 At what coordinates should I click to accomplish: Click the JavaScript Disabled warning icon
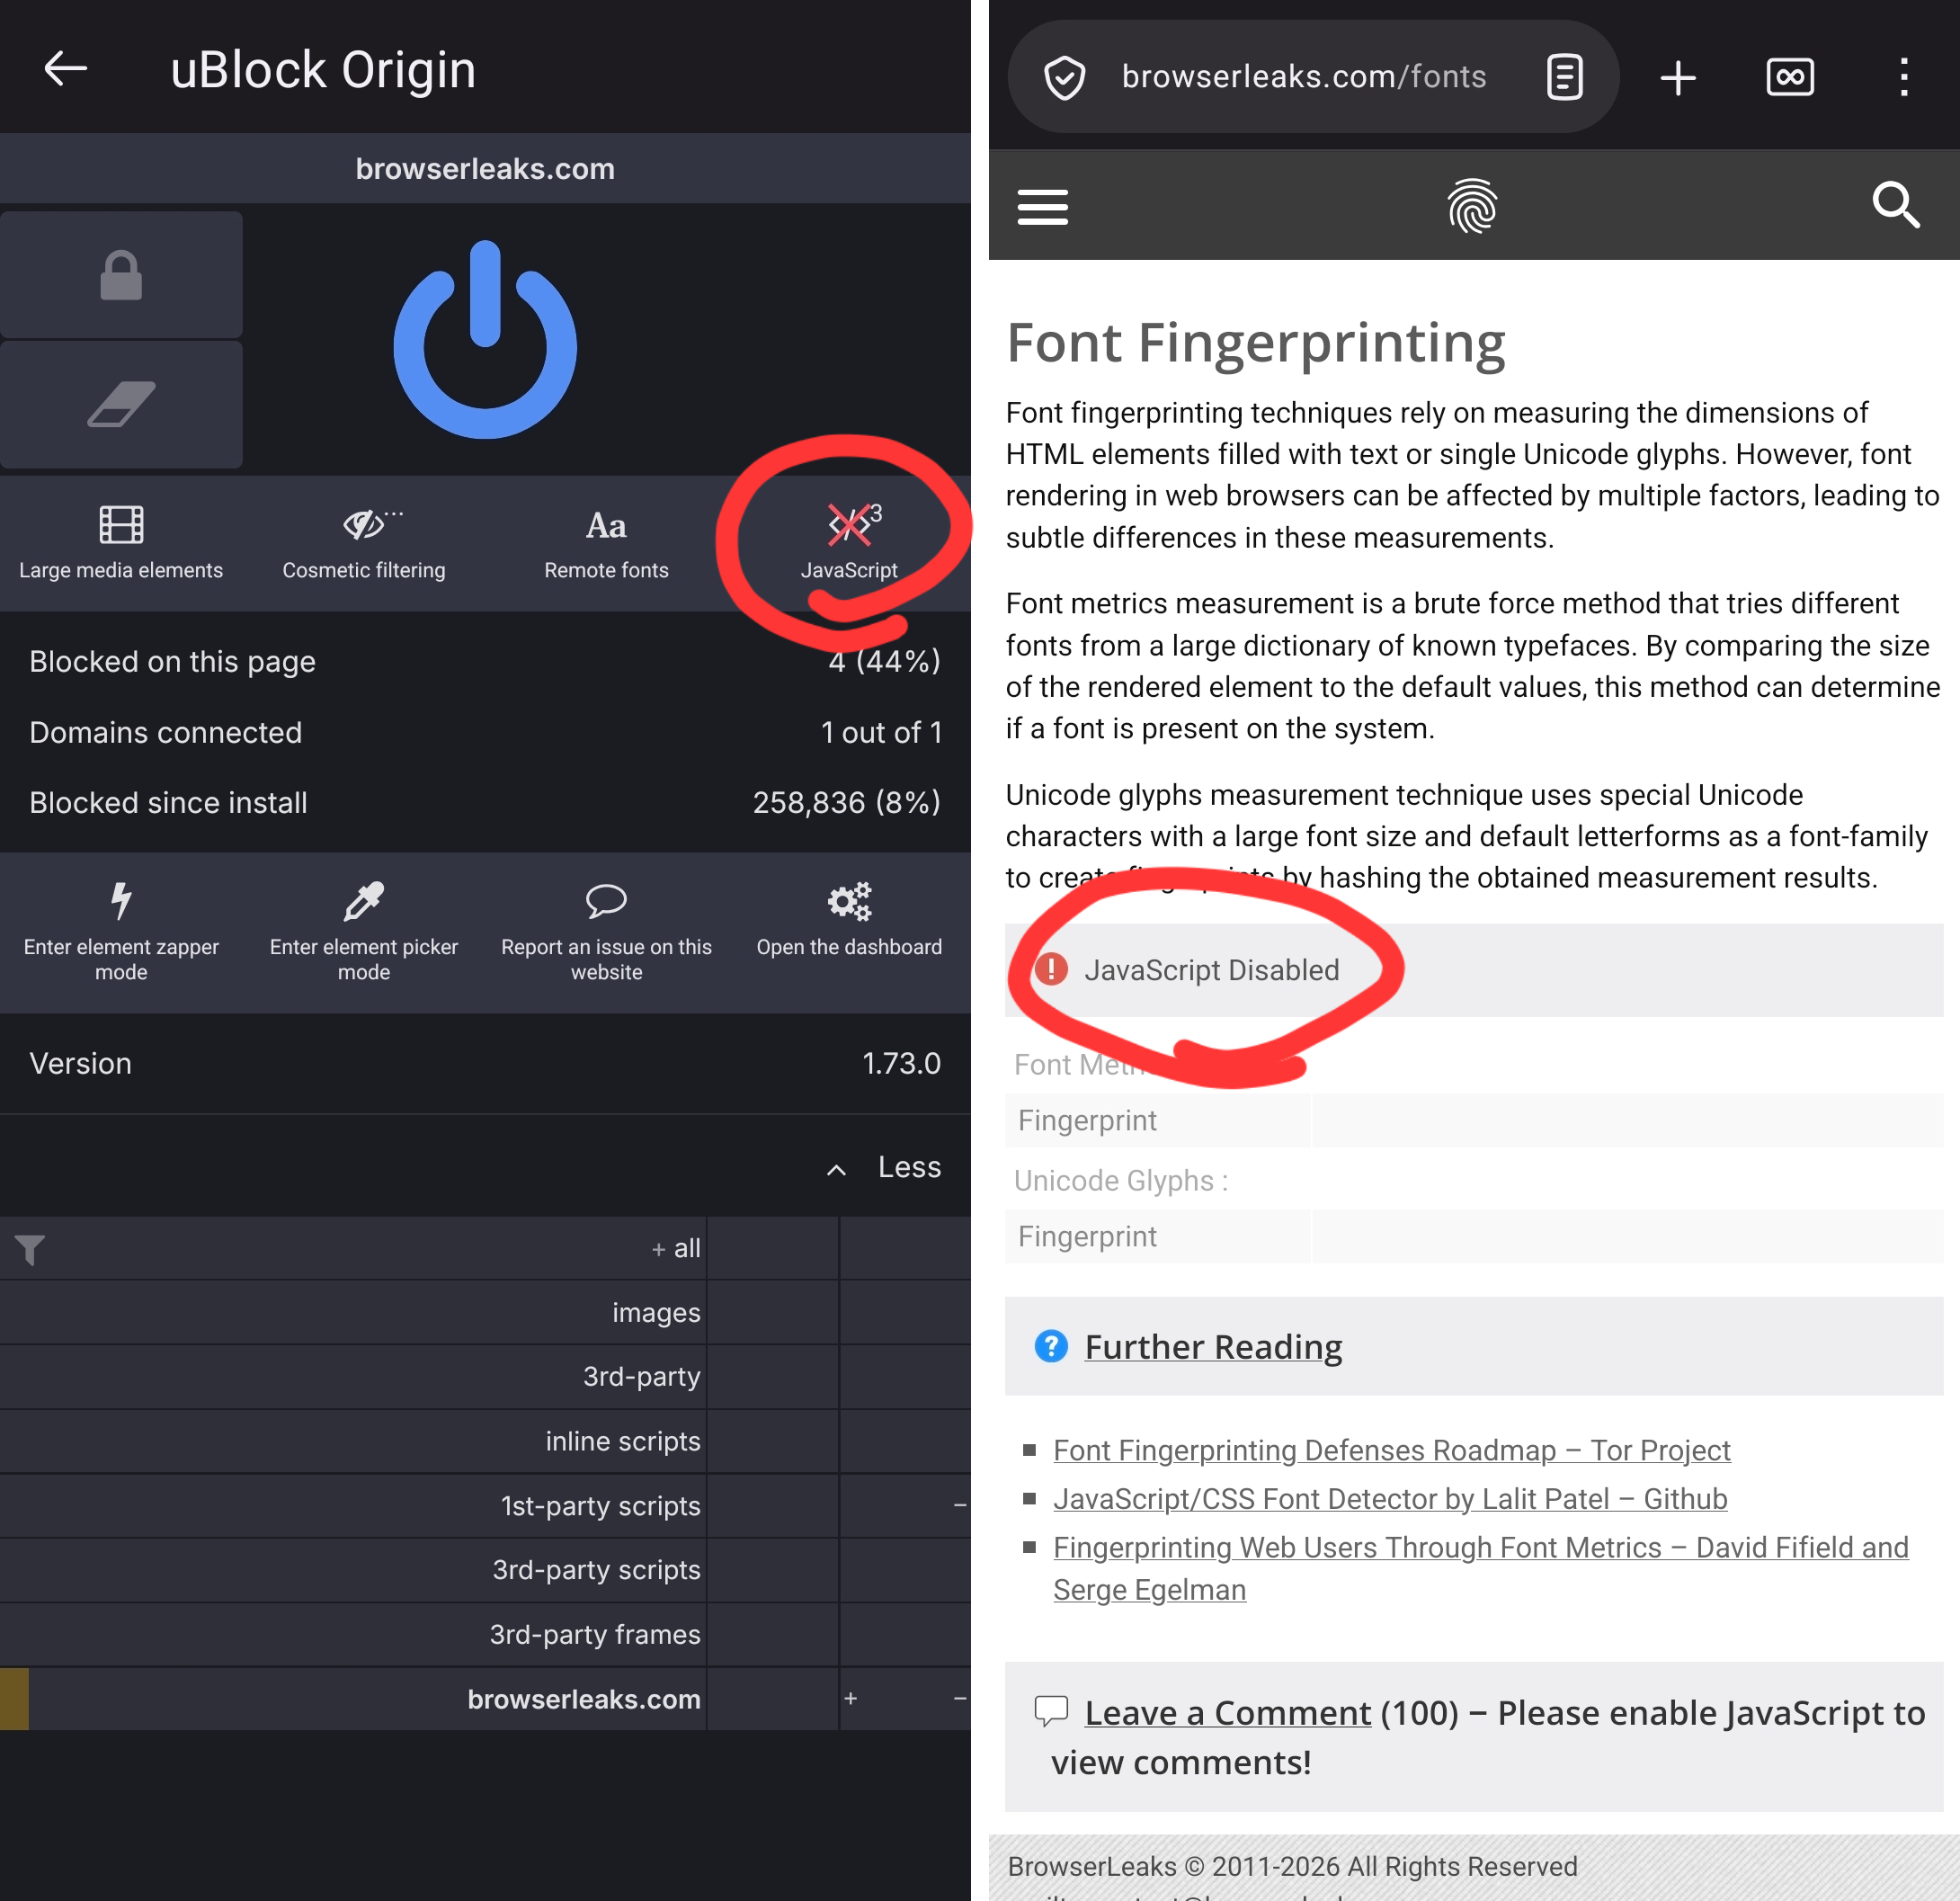(1051, 969)
